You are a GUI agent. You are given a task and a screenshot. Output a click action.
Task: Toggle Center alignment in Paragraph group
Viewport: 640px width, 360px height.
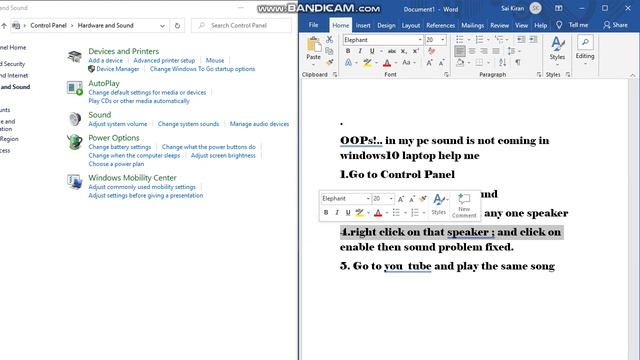472,51
